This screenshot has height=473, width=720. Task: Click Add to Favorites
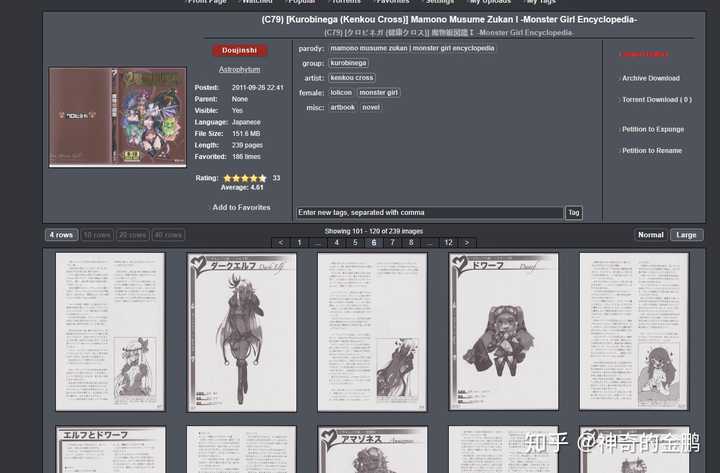coord(241,208)
